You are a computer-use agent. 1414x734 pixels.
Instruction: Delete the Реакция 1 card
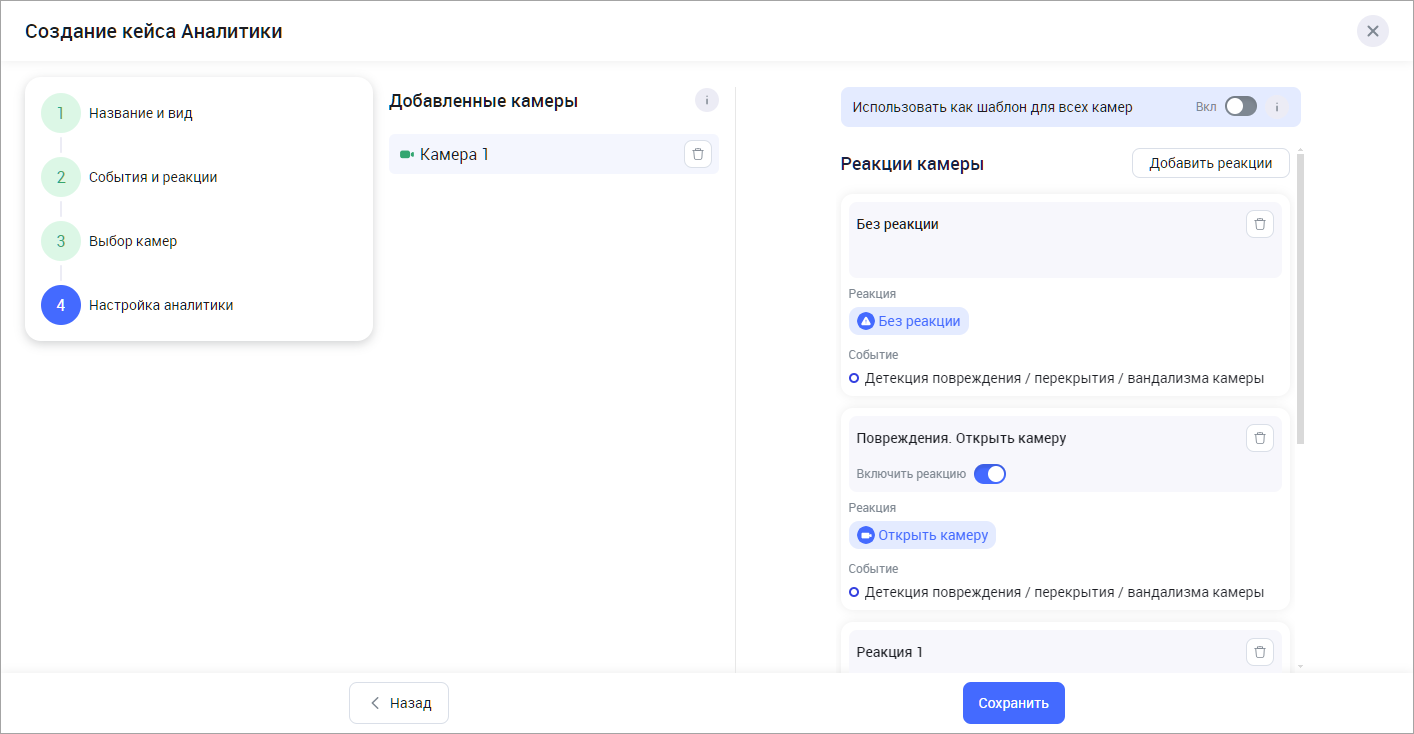coord(1259,652)
